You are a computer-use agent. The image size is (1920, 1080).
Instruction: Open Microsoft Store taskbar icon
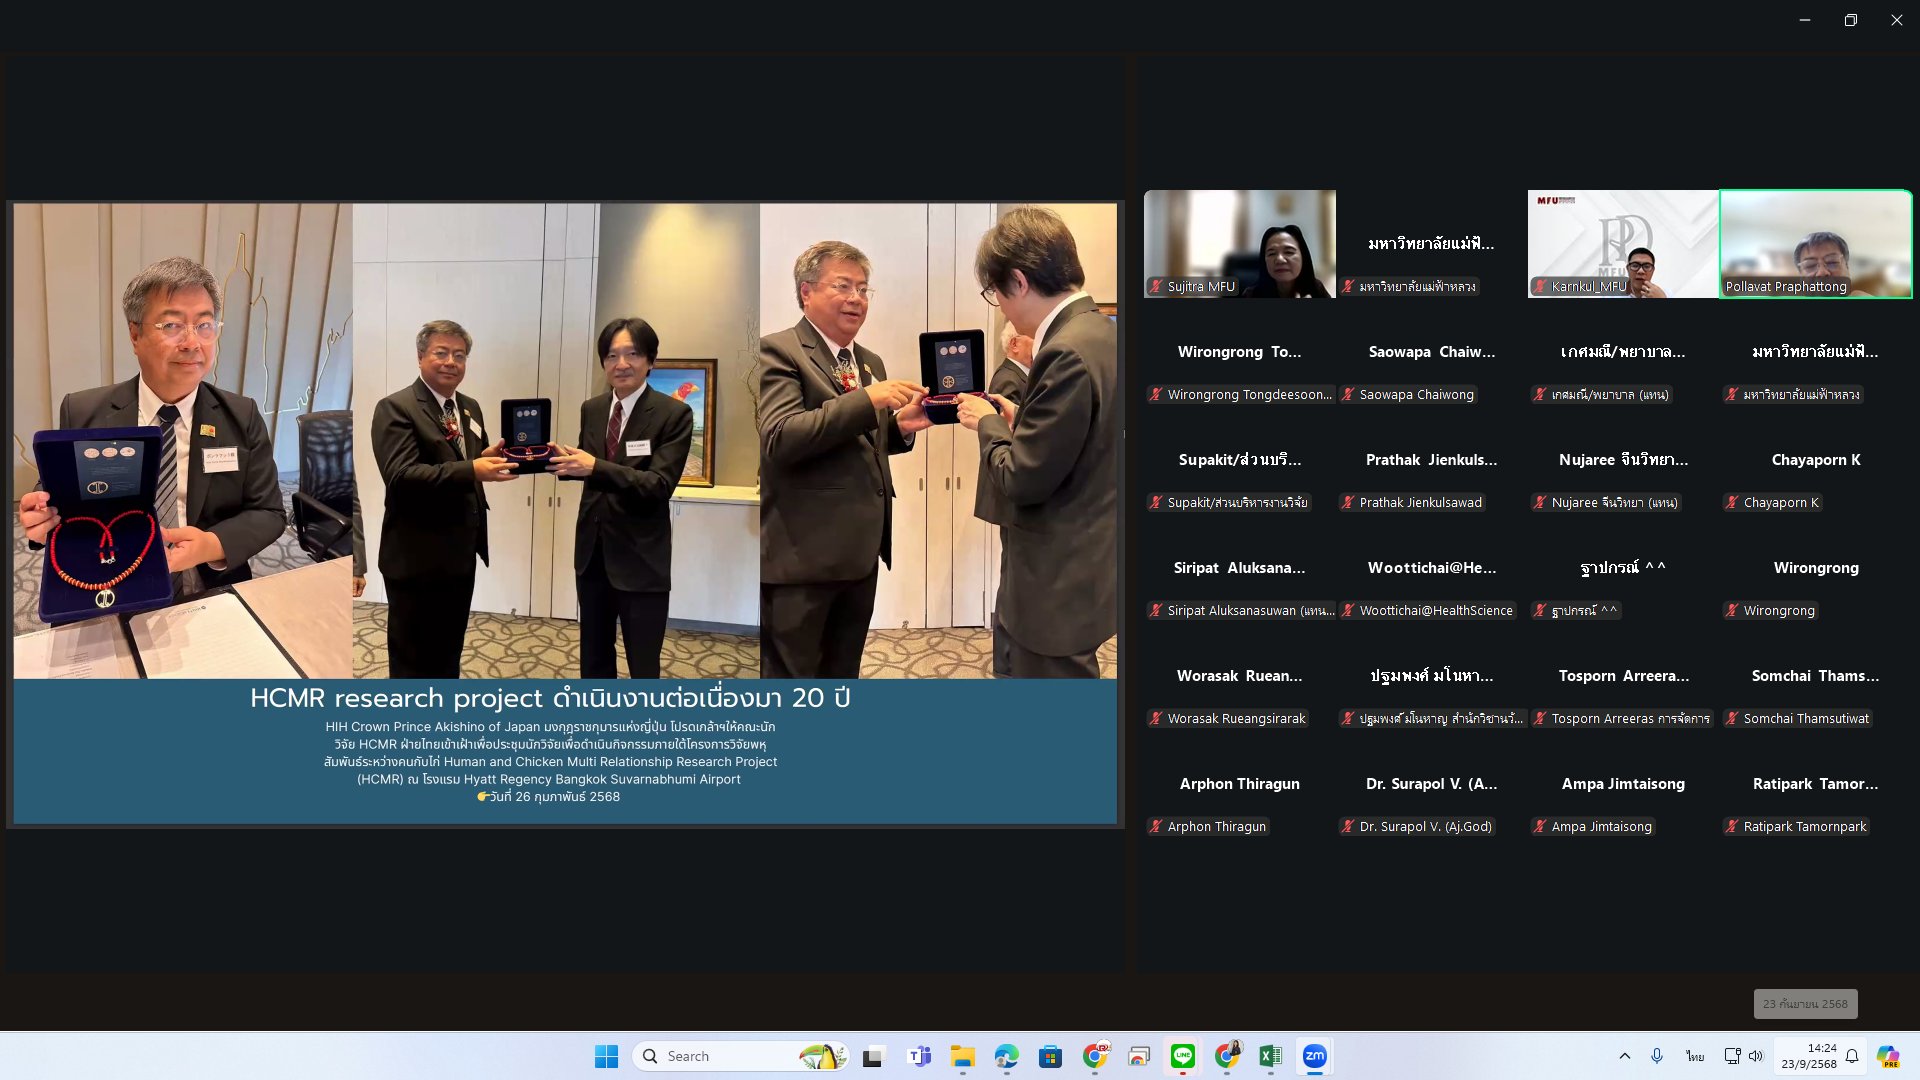pyautogui.click(x=1050, y=1056)
